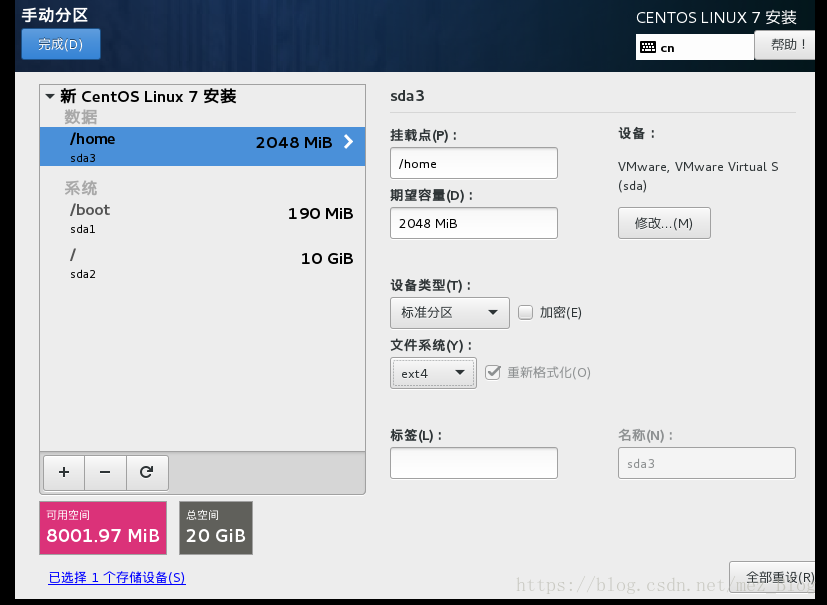Click the + icon to add a partition
827x605 pixels.
point(63,472)
